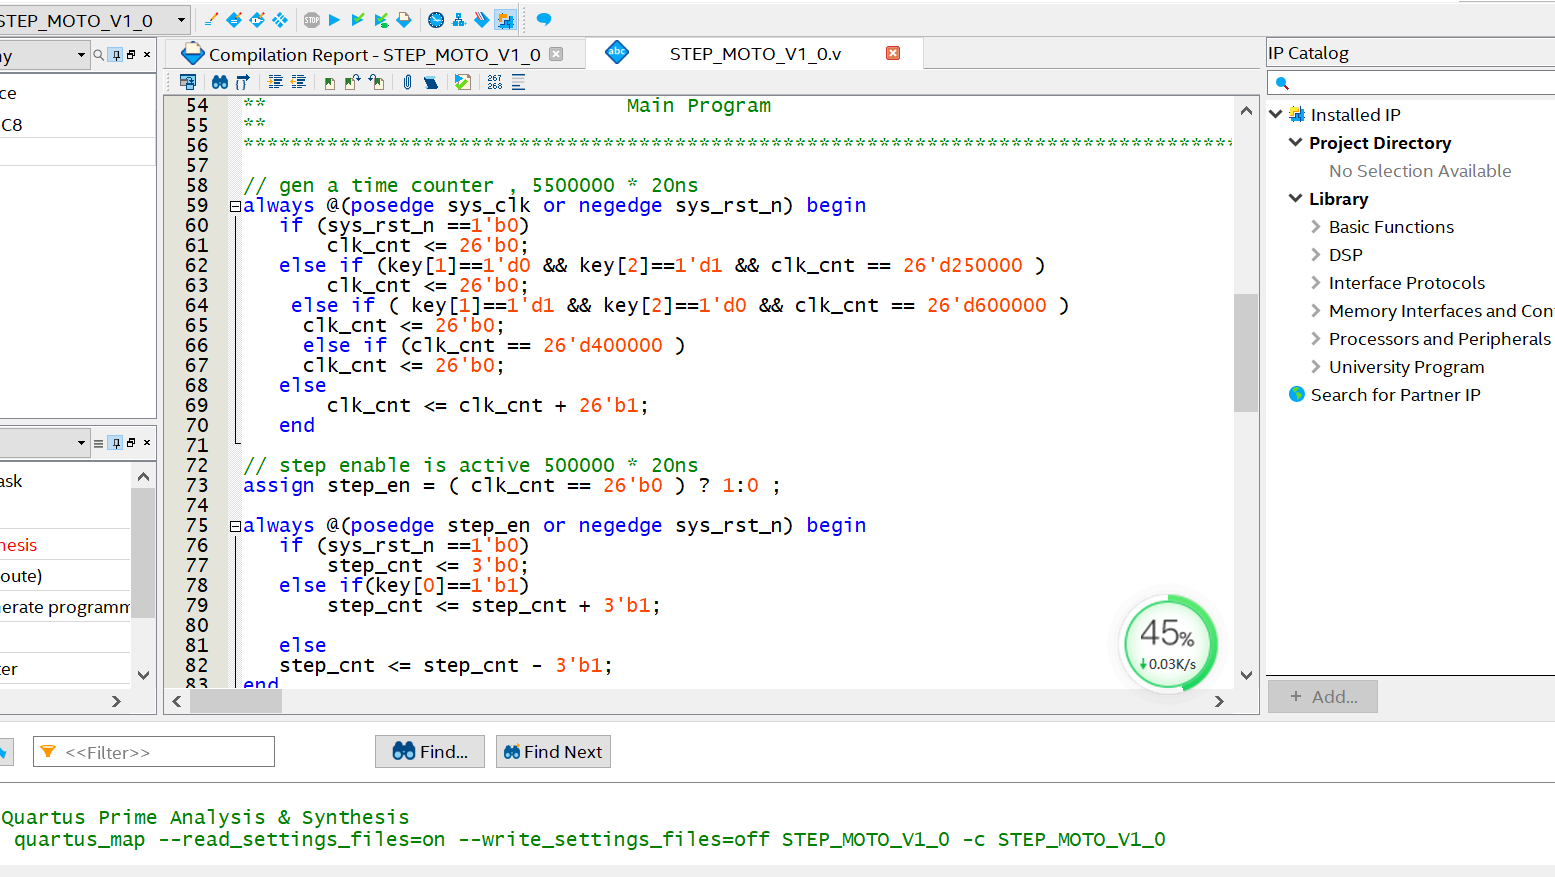Screen dimensions: 1555x877
Task: Expand the Basic Functions category
Action: [x=1316, y=227]
